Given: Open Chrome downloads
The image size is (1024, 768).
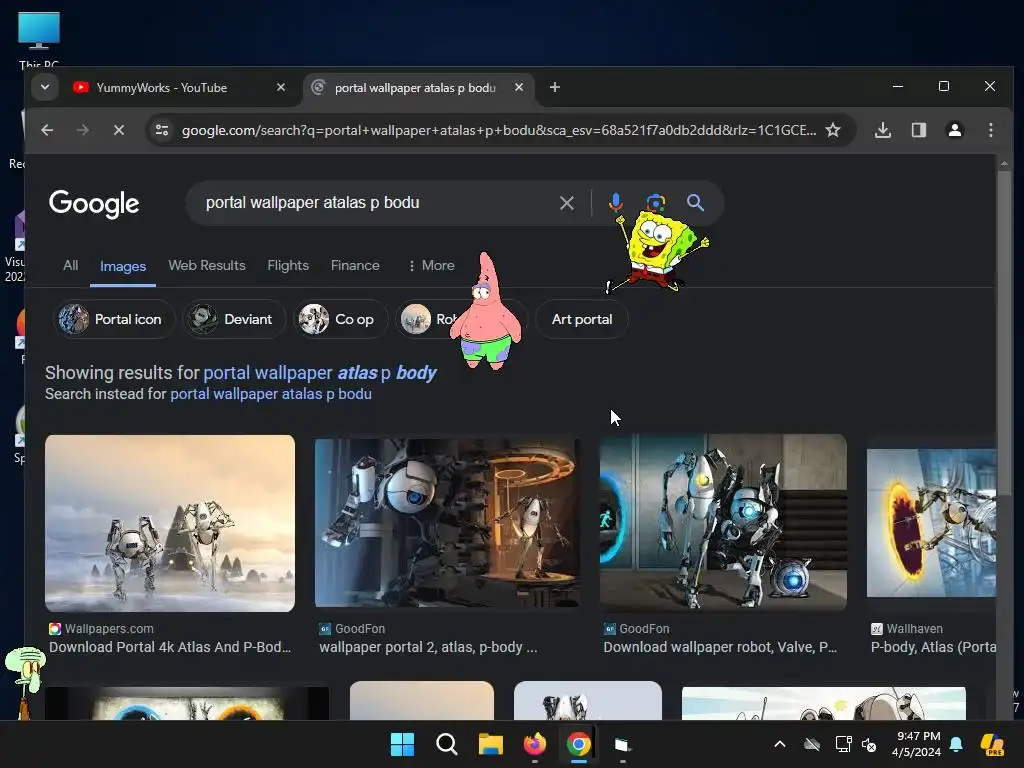Looking at the screenshot, I should pyautogui.click(x=882, y=130).
